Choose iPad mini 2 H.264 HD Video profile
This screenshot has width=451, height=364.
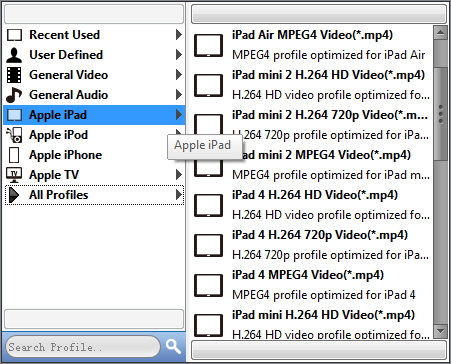[312, 85]
